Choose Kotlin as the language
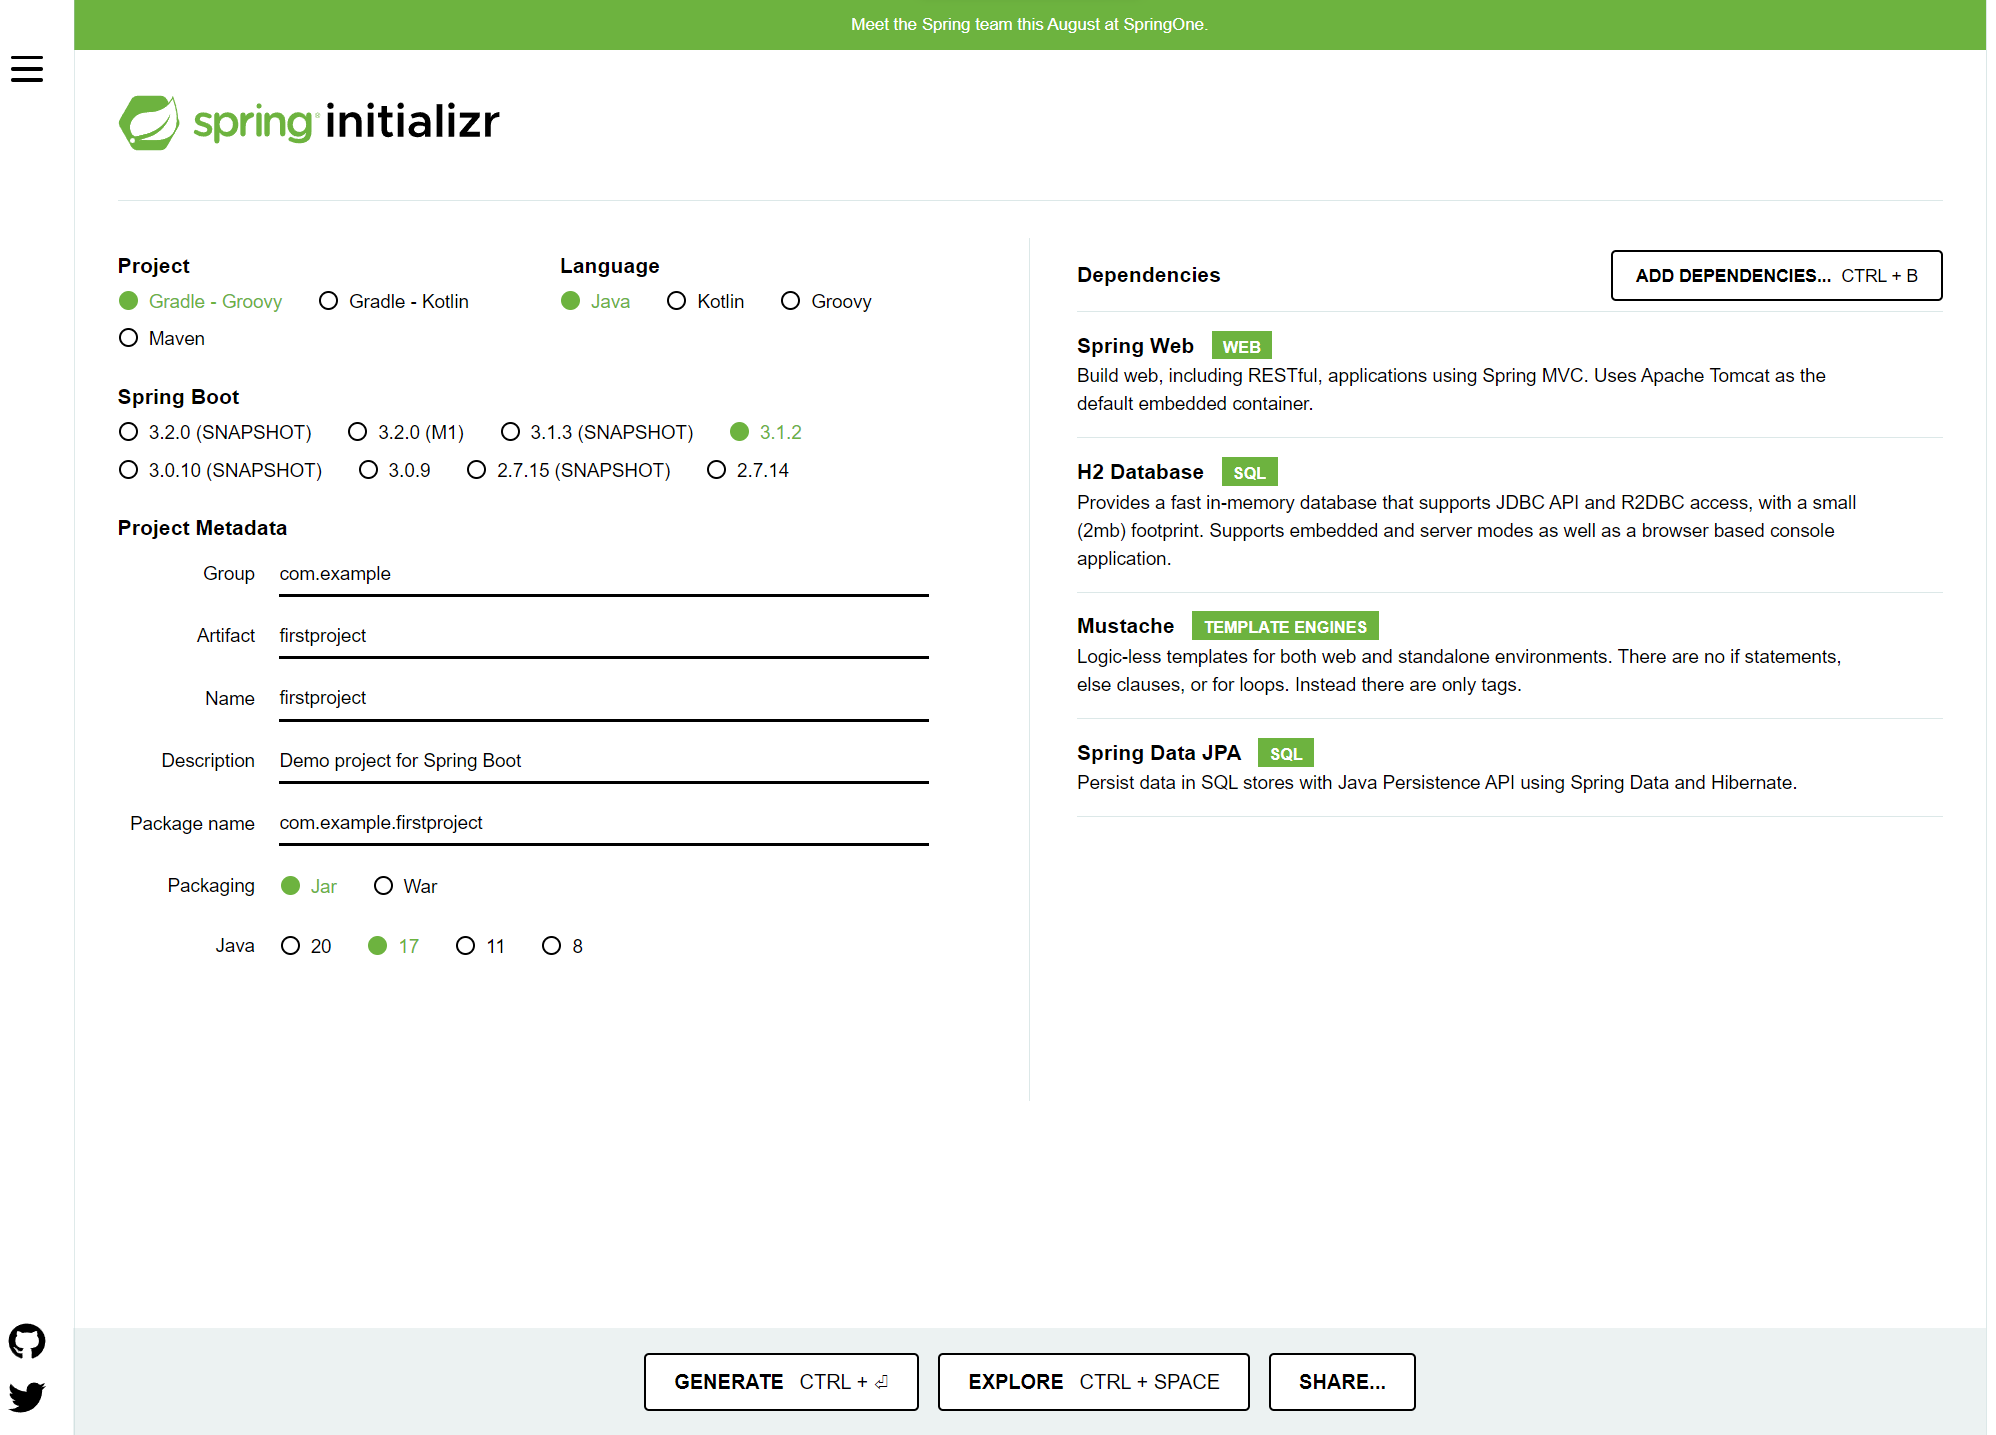 [677, 301]
